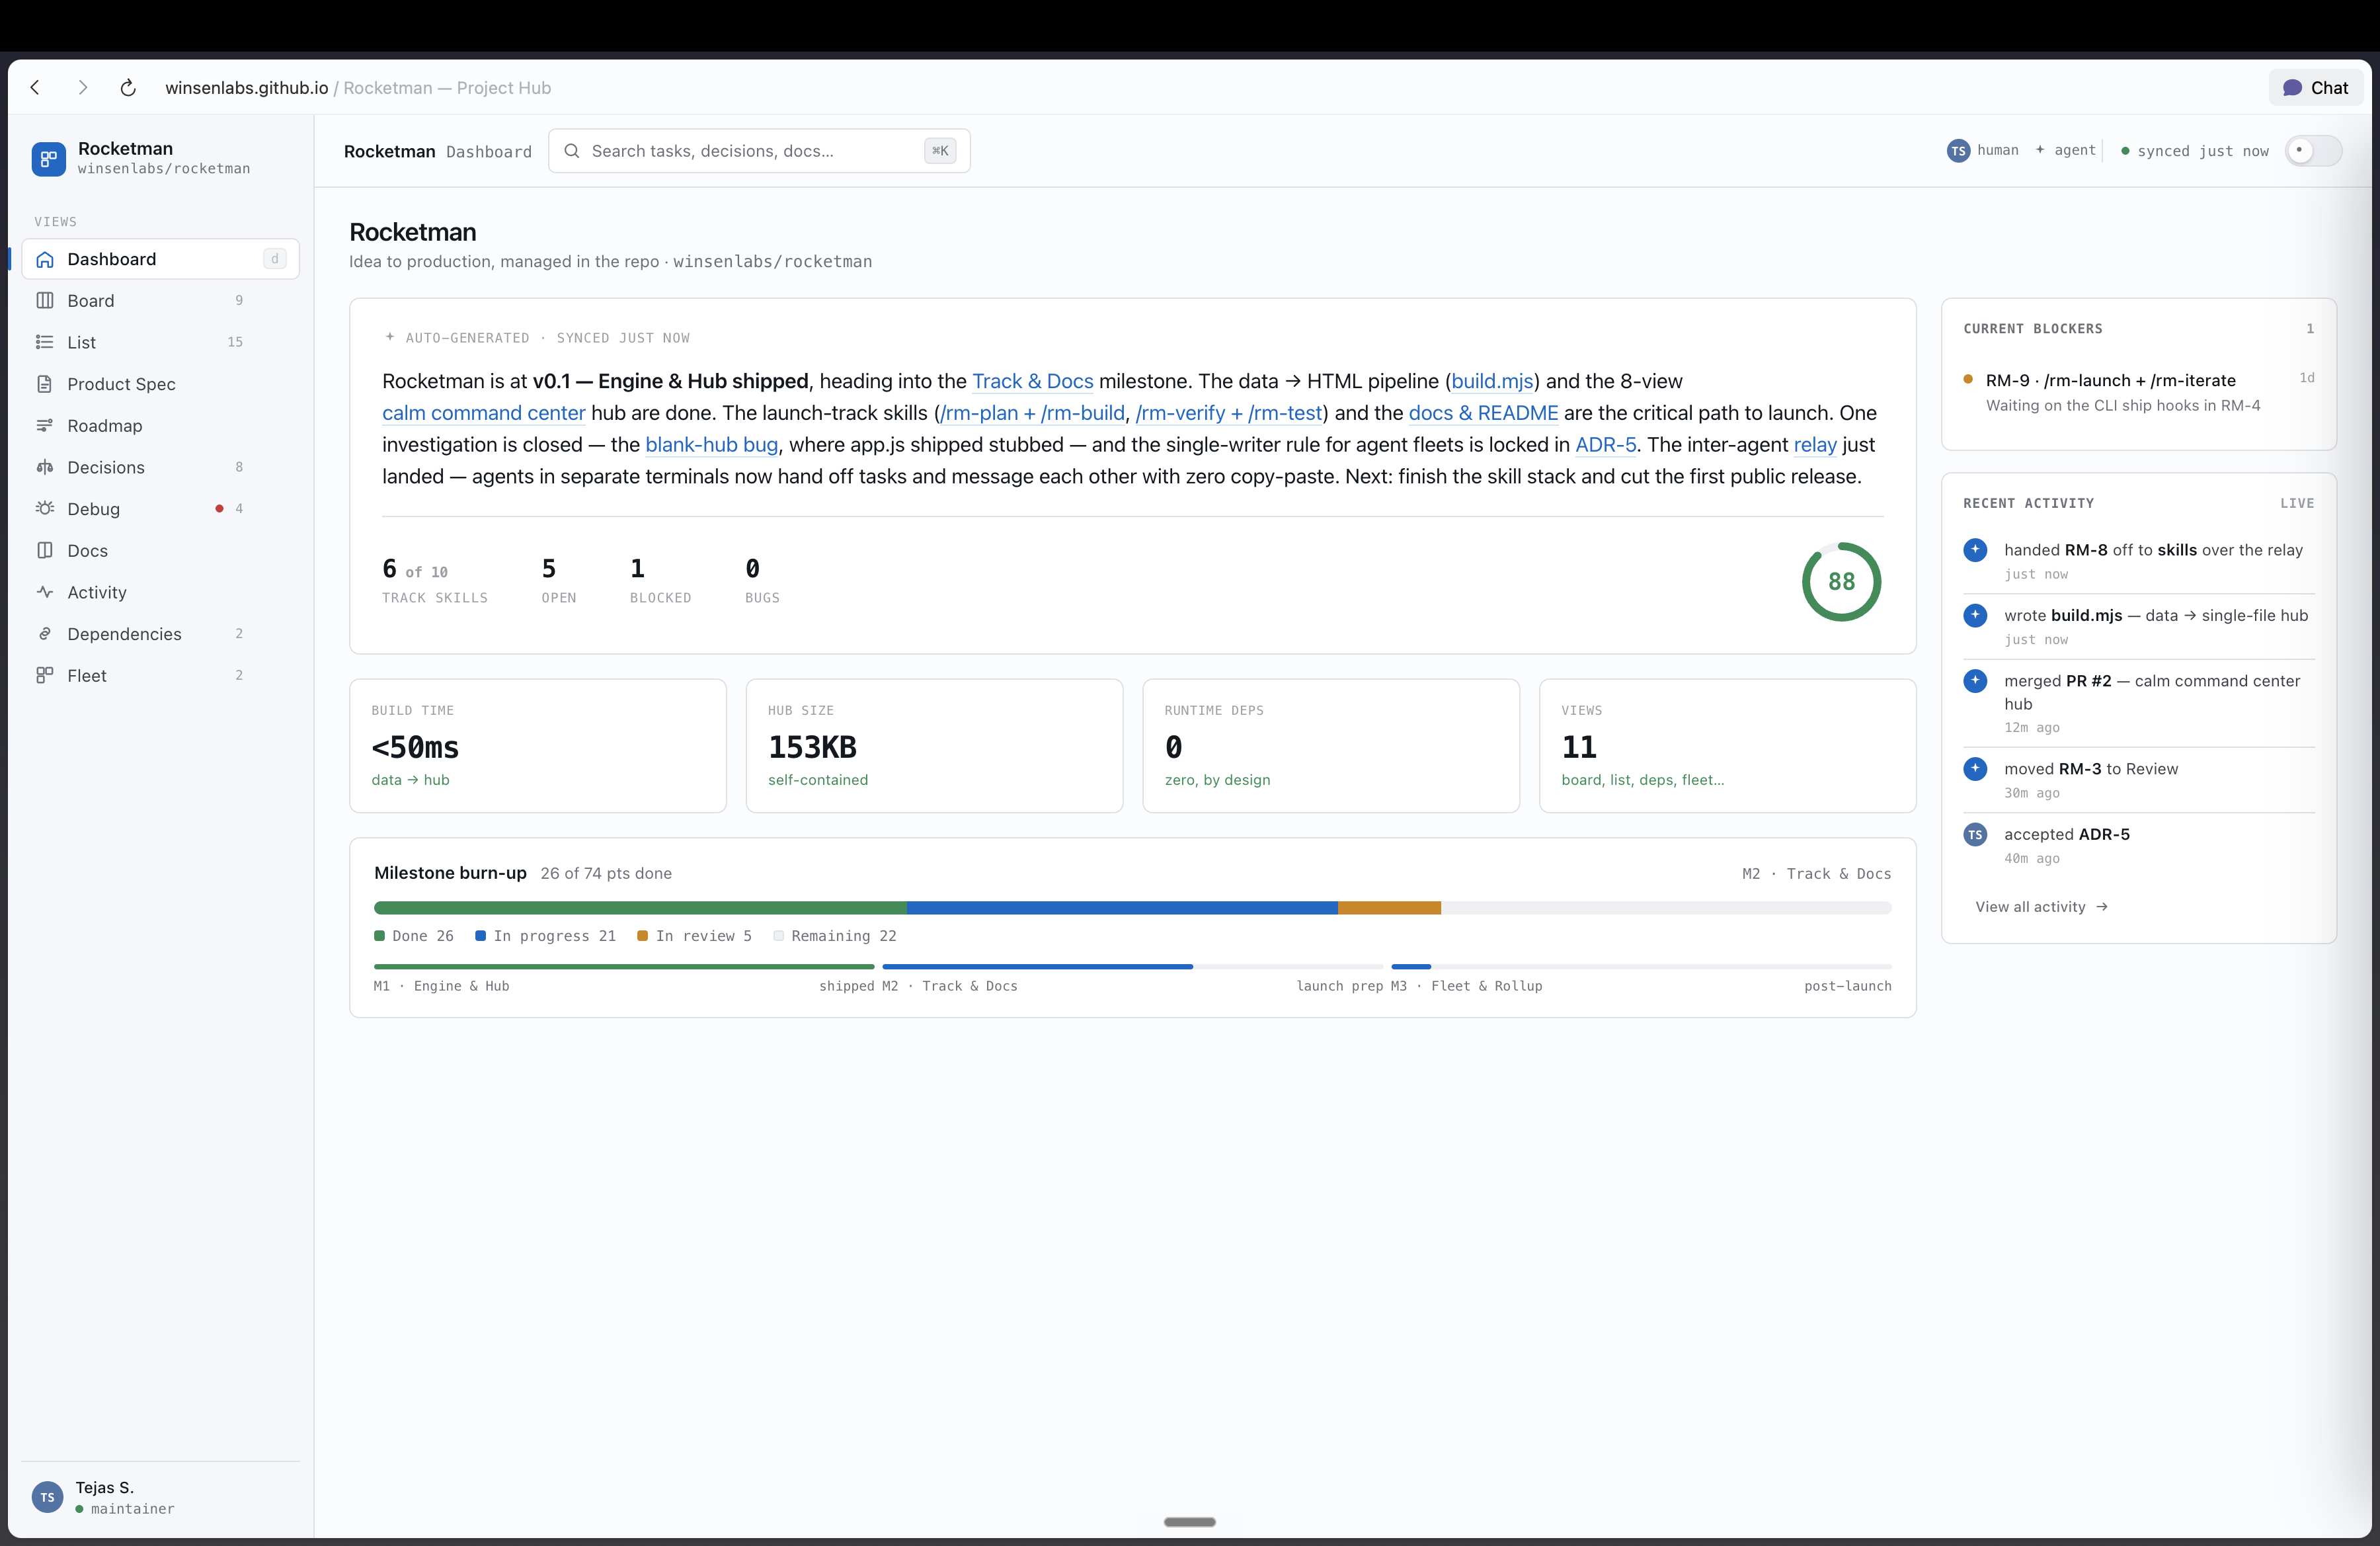2380x1546 pixels.
Task: Open the Activity pulse icon
Action: tap(45, 592)
